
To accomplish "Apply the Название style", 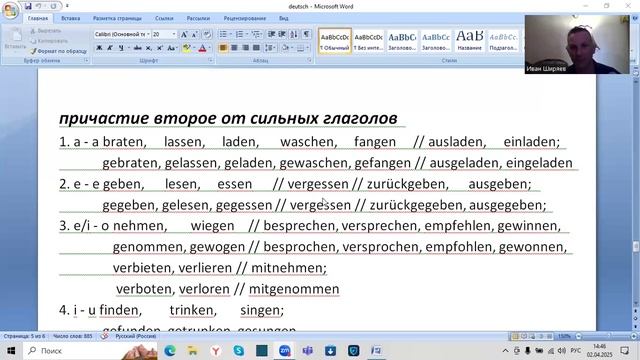I will point(469,41).
